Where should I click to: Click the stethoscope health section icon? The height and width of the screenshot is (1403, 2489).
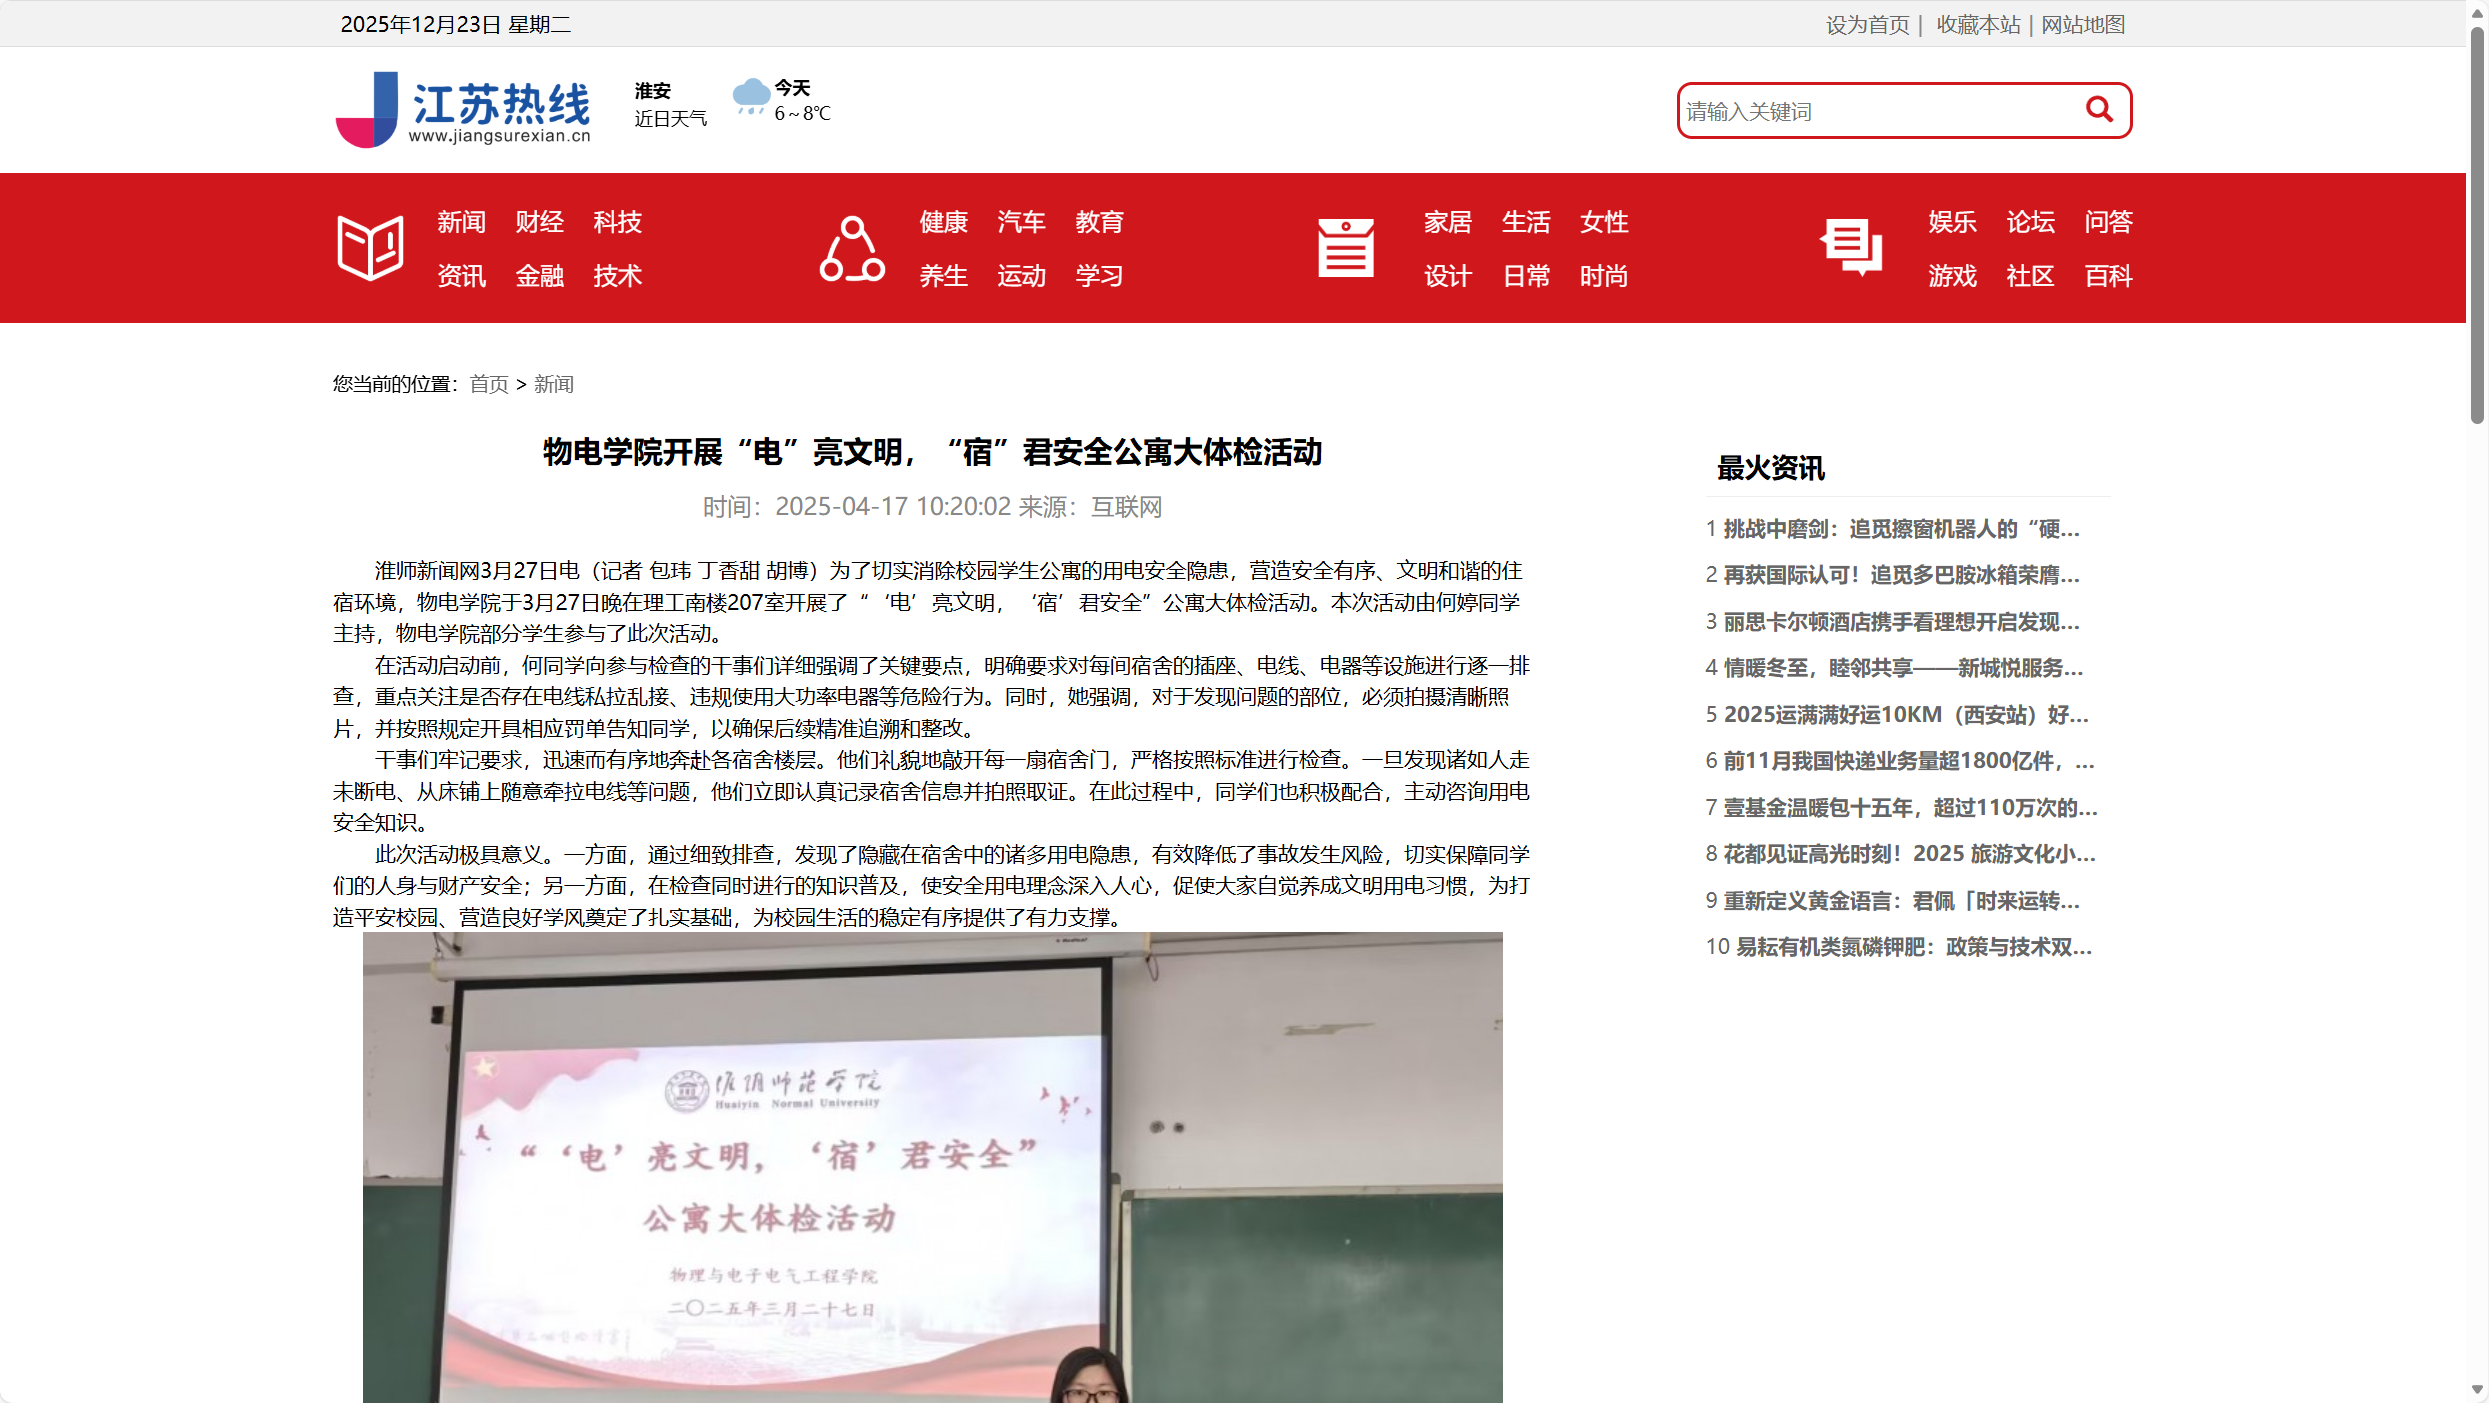[851, 247]
